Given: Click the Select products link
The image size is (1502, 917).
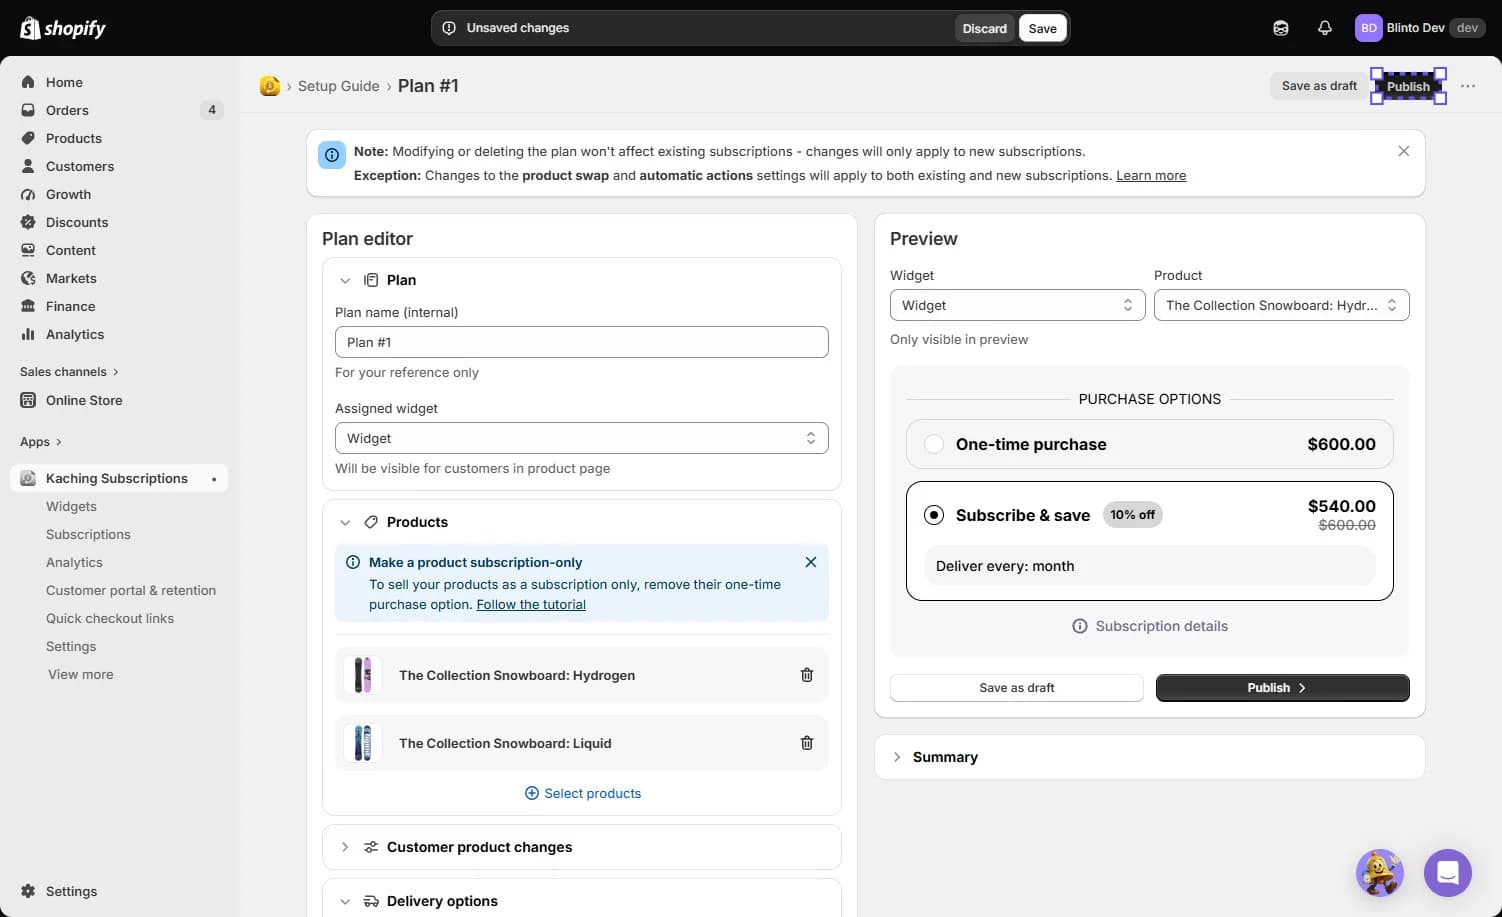Looking at the screenshot, I should [x=583, y=793].
